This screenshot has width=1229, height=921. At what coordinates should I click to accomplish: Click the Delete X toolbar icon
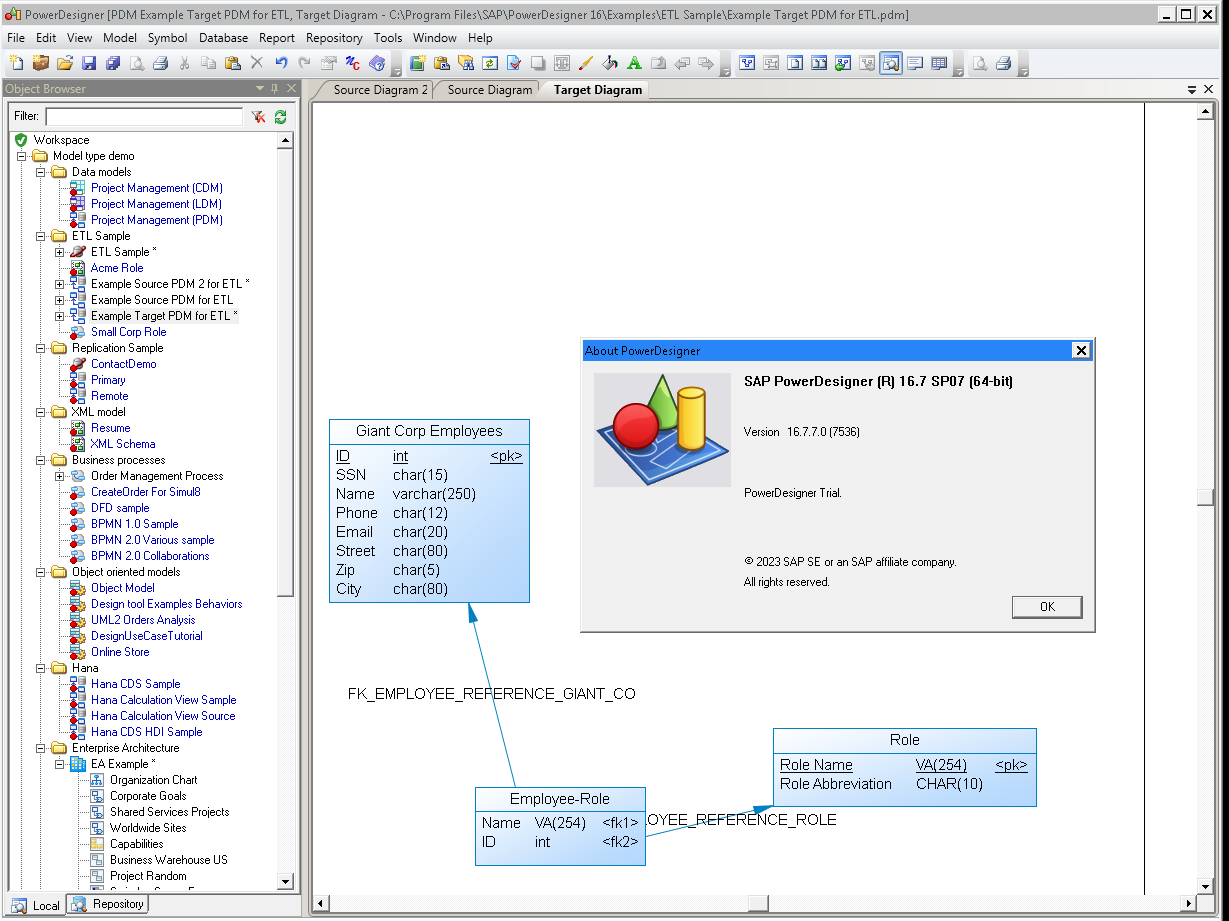257,63
